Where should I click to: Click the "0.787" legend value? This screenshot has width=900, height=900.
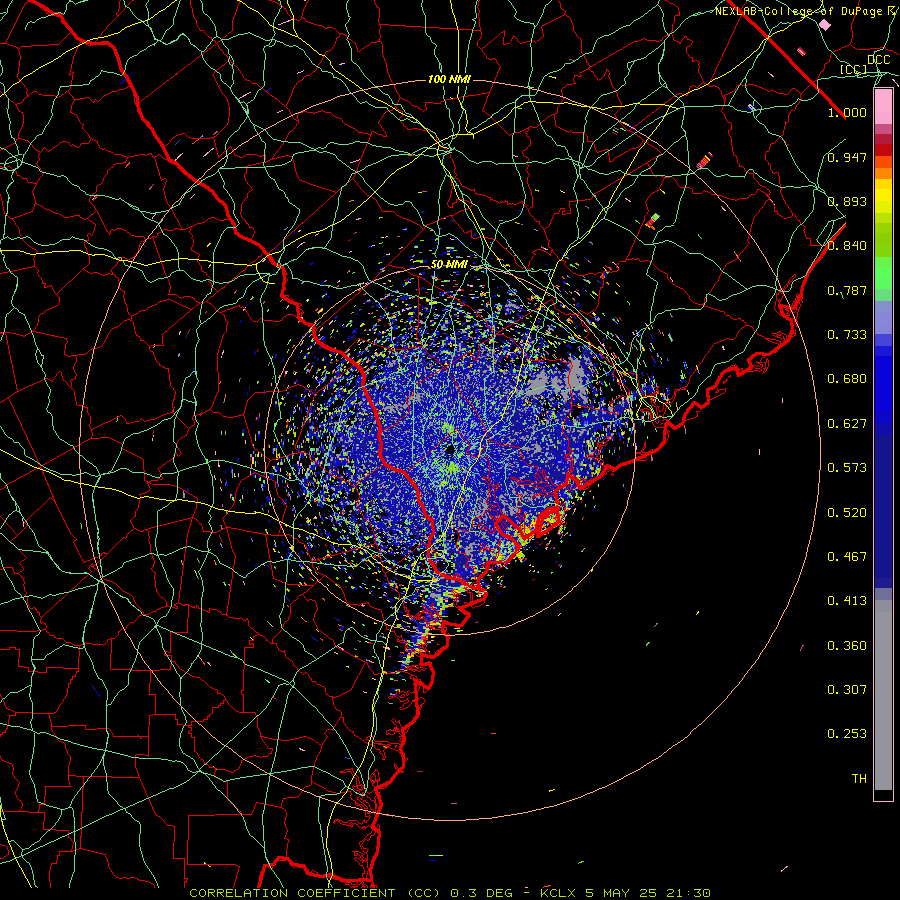coord(847,290)
